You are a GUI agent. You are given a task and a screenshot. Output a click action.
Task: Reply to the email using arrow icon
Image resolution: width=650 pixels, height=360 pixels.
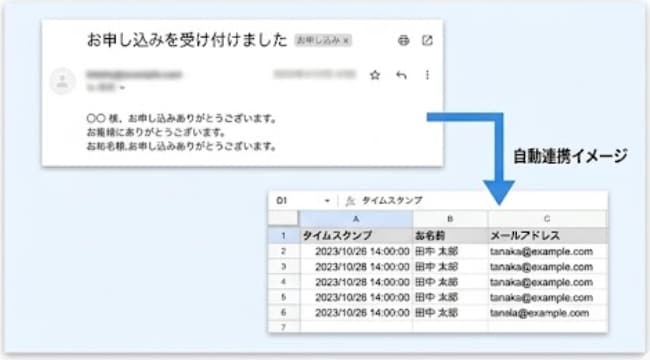coord(401,75)
